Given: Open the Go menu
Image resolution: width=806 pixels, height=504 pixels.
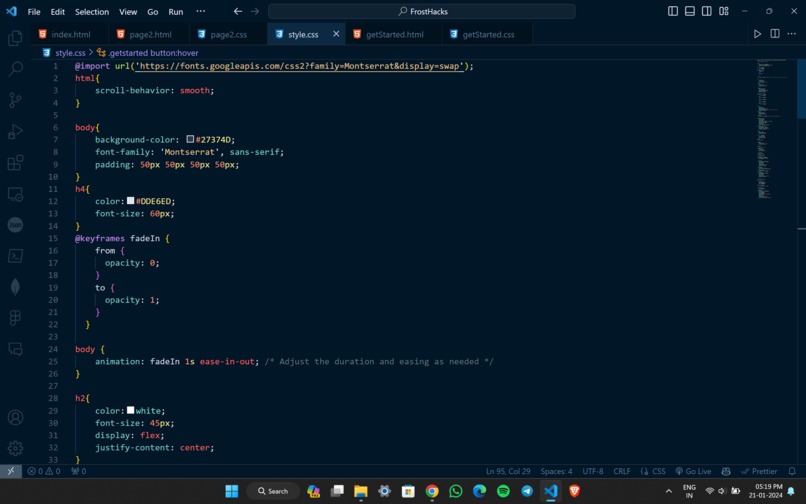Looking at the screenshot, I should click(x=153, y=11).
